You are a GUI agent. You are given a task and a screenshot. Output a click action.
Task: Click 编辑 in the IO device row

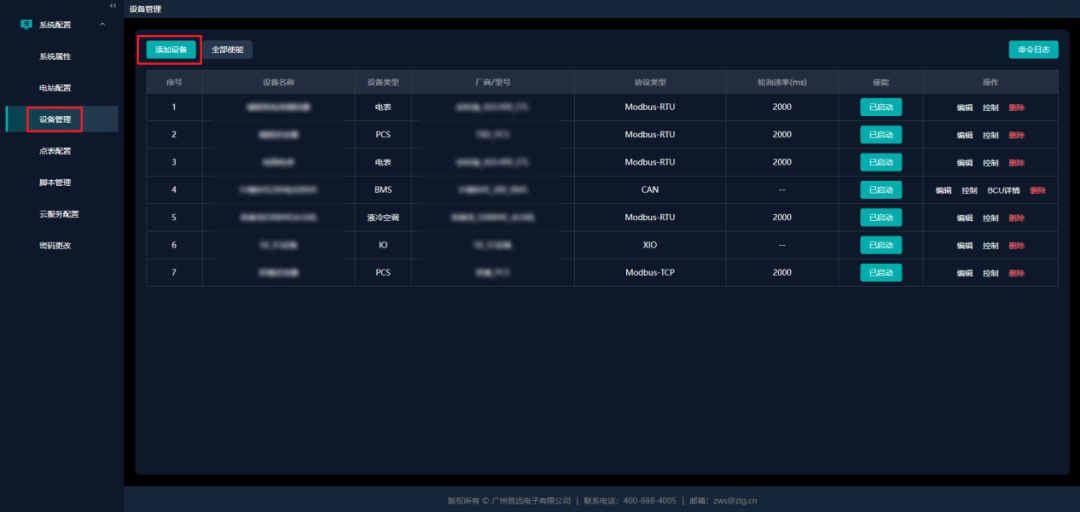point(964,245)
